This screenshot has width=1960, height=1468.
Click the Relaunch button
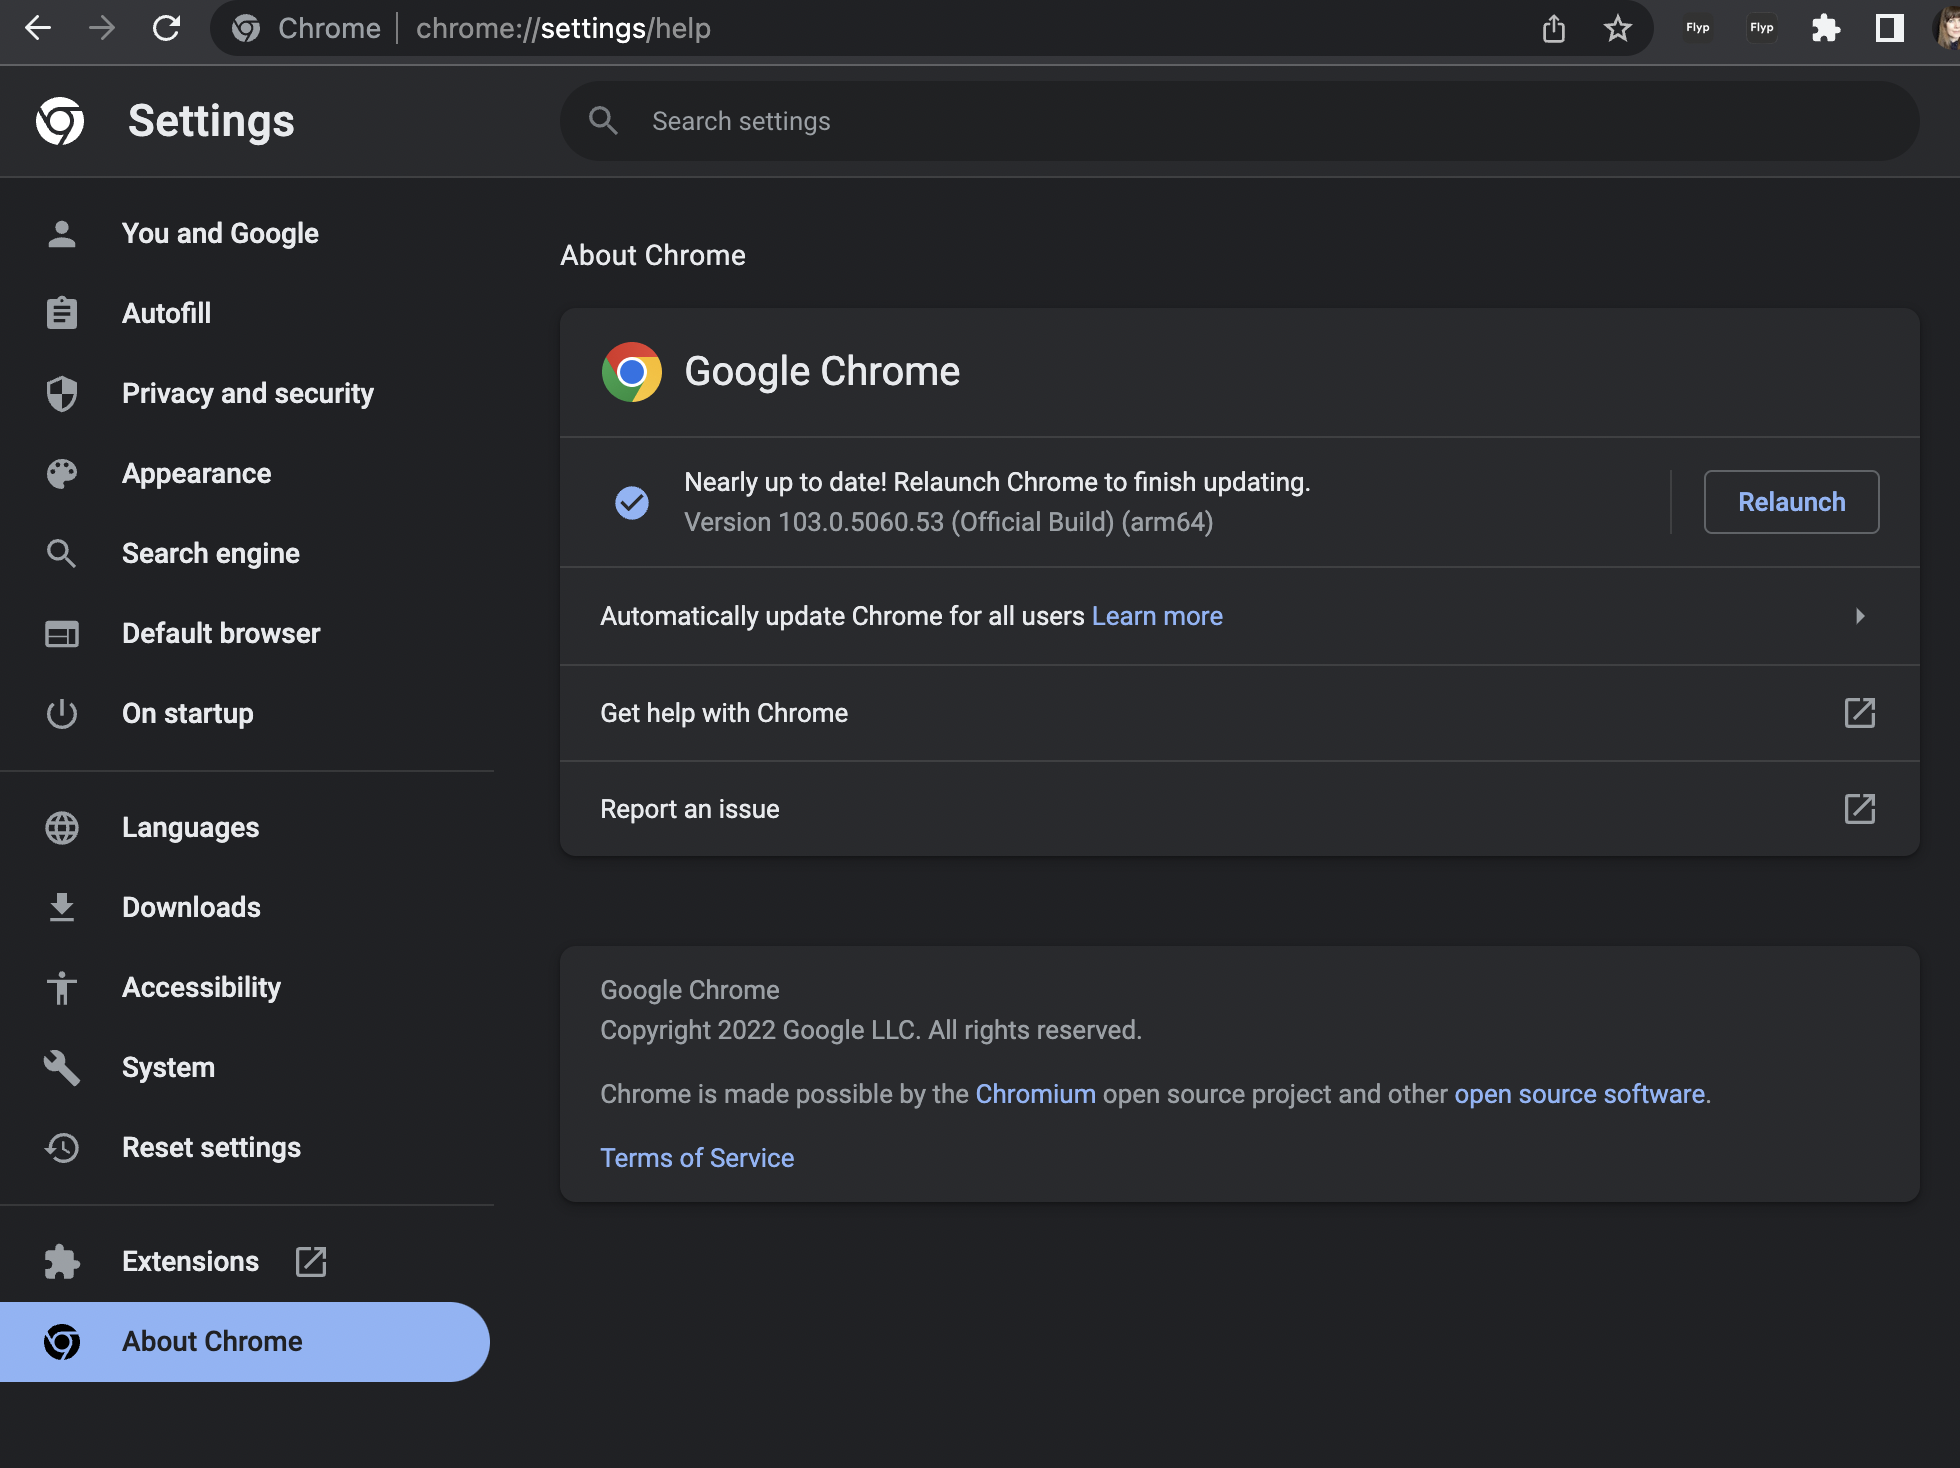pos(1790,502)
